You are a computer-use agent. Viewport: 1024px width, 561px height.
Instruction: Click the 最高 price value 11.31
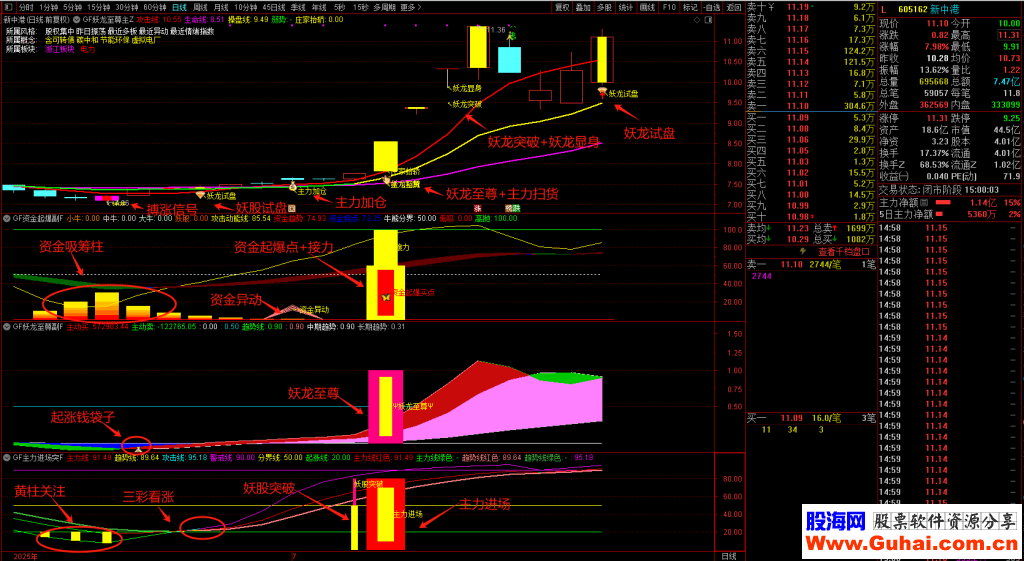(1008, 34)
